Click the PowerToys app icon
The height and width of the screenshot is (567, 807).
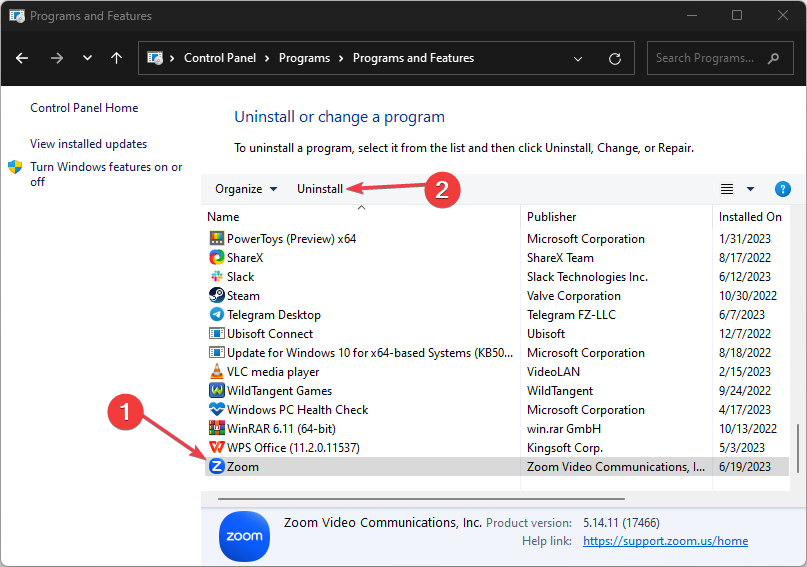[217, 238]
